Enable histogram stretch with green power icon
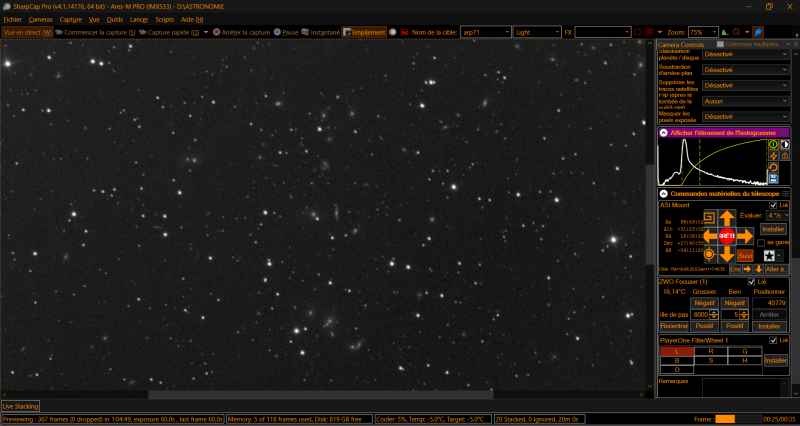The height and width of the screenshot is (426, 800). [773, 145]
